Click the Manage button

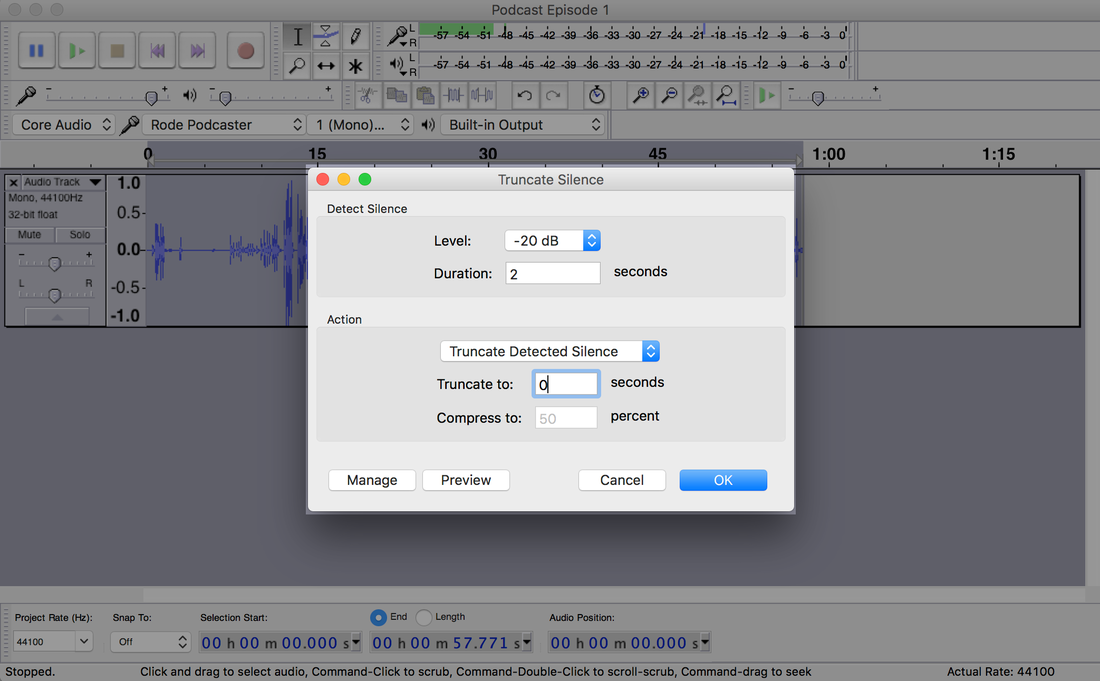[372, 480]
